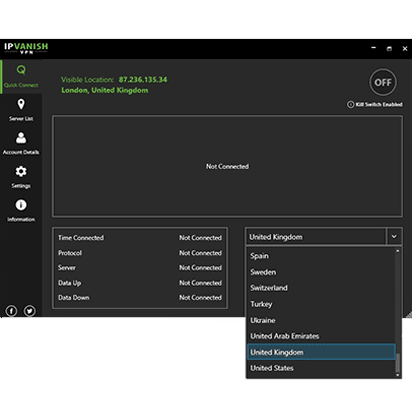Select Turkey from the country list
This screenshot has height=416, width=412.
[x=321, y=304]
